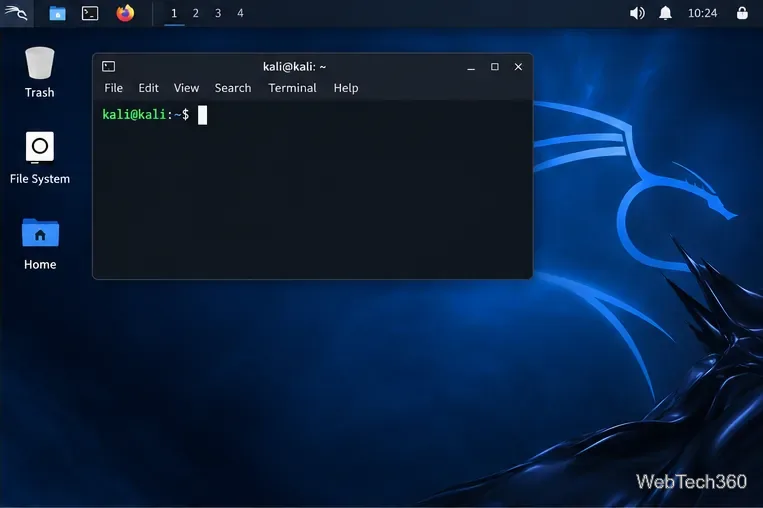Open the Kali applications menu dragon icon
The image size is (763, 508).
pyautogui.click(x=16, y=13)
